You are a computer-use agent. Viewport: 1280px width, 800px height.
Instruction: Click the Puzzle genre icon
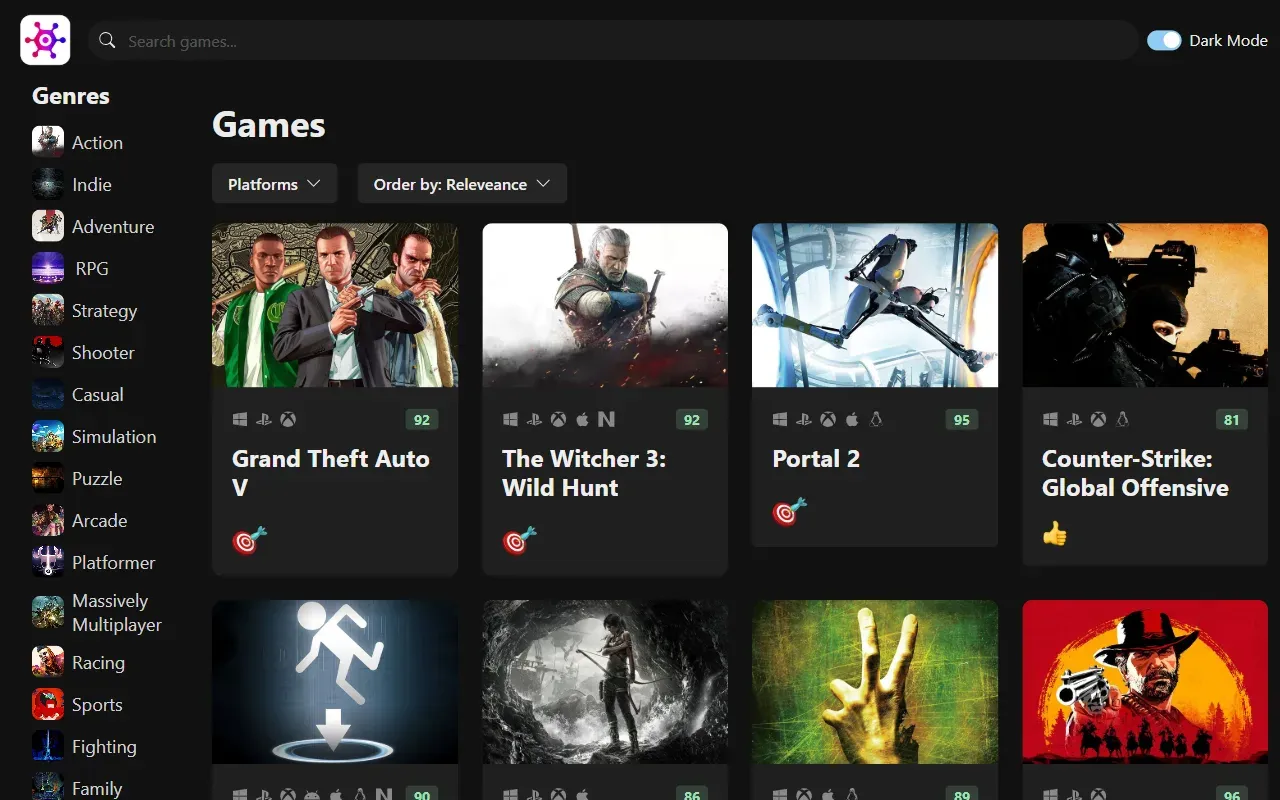click(48, 478)
